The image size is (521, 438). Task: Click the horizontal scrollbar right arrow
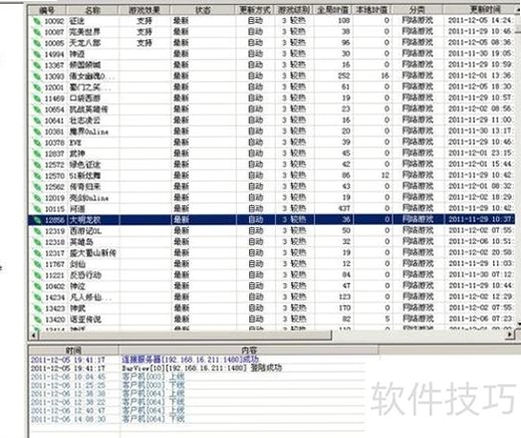510,335
